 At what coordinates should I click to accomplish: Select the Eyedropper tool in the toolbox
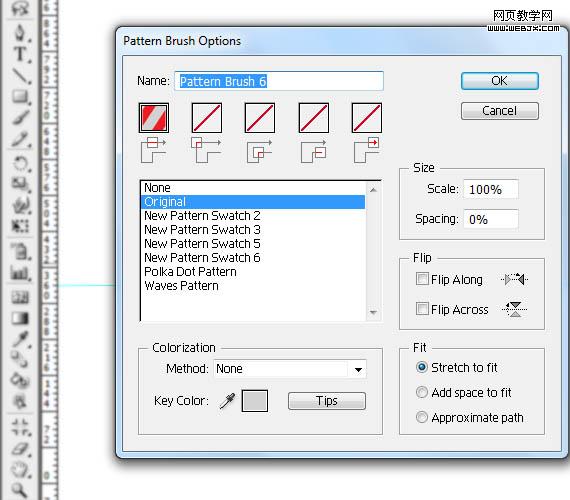20,339
